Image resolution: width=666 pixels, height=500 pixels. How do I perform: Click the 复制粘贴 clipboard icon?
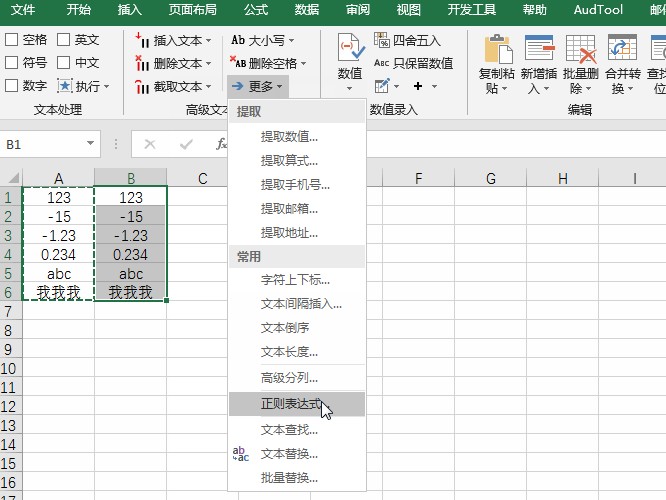click(x=499, y=48)
